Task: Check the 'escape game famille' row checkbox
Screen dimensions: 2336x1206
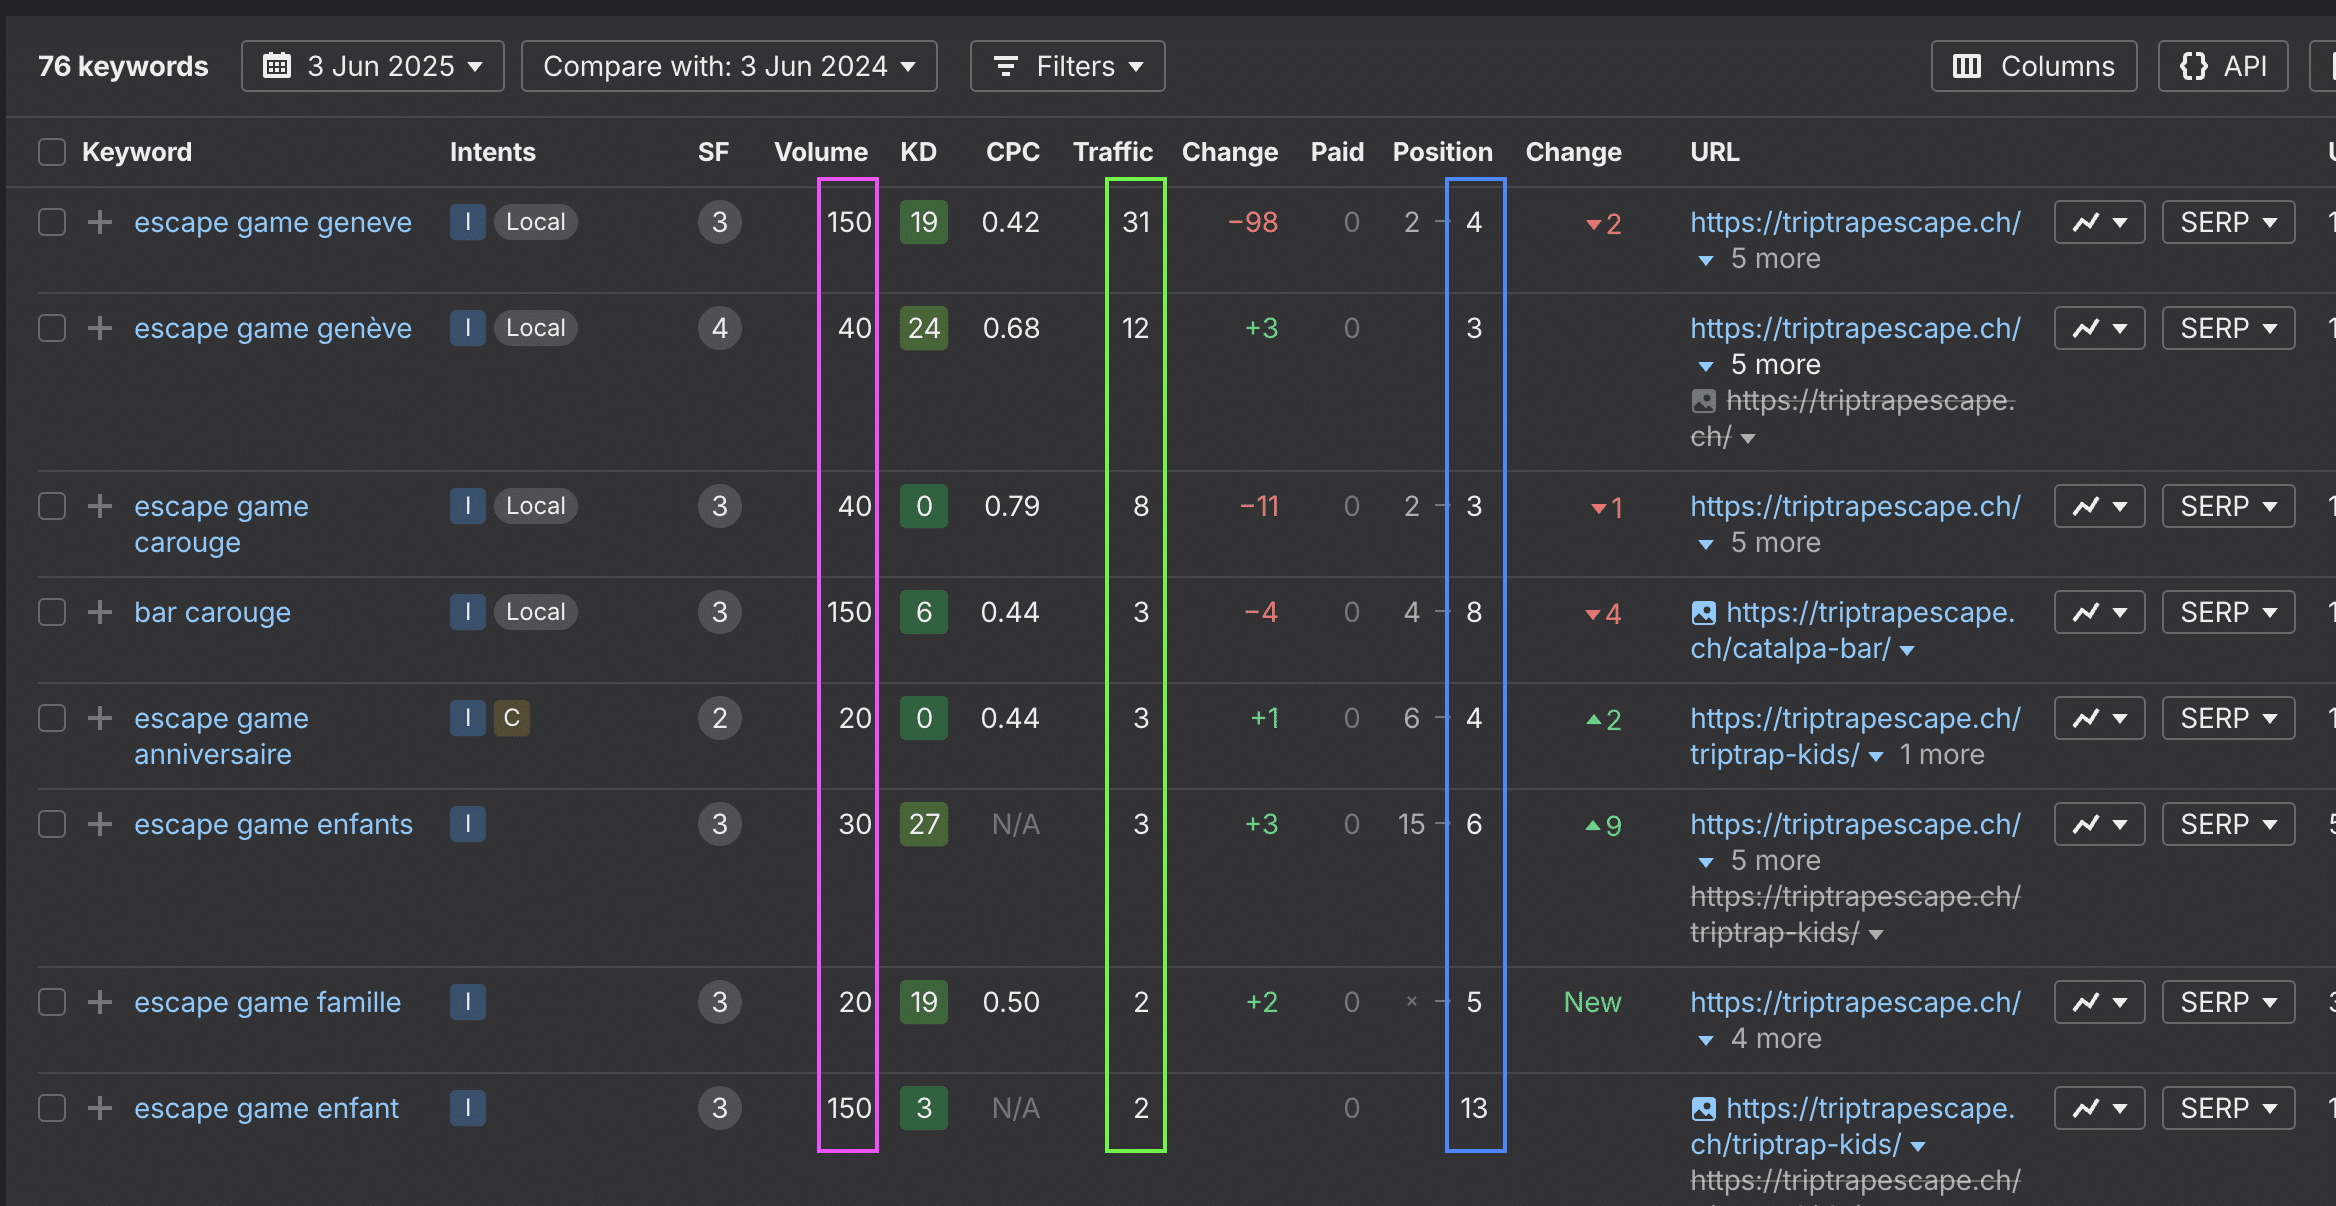Action: [52, 1002]
